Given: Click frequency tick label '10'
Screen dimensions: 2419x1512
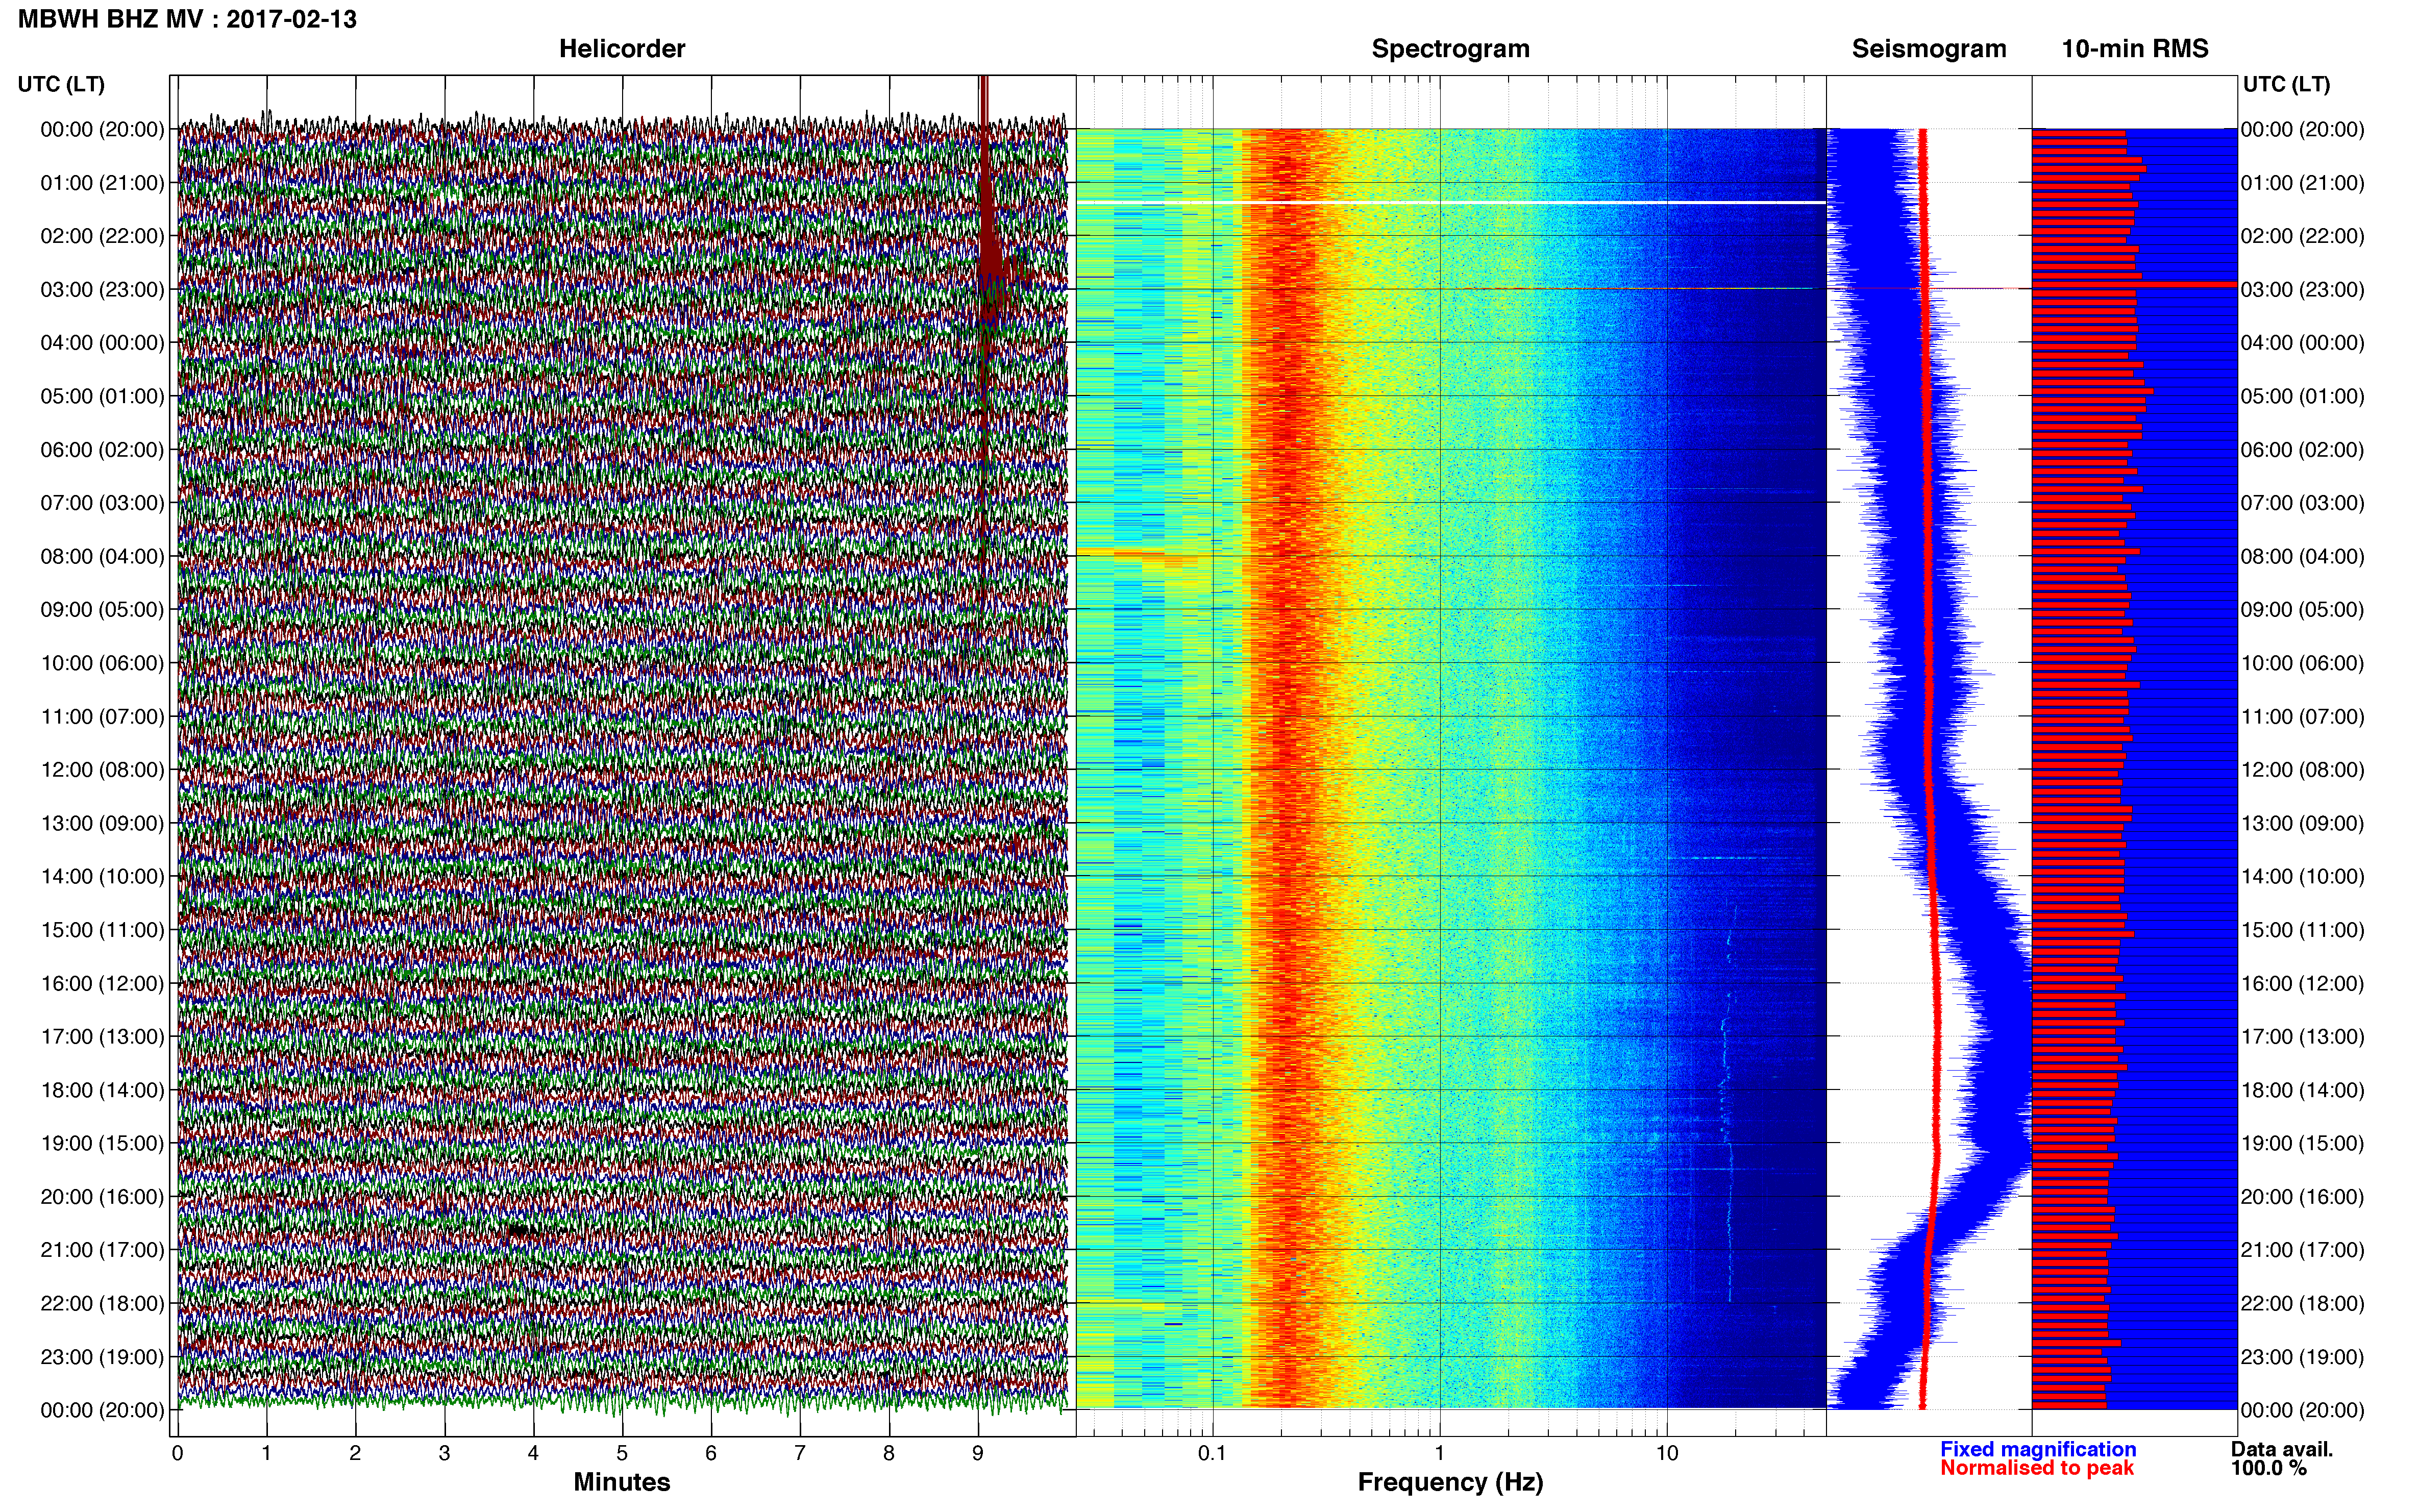Looking at the screenshot, I should point(1667,1454).
